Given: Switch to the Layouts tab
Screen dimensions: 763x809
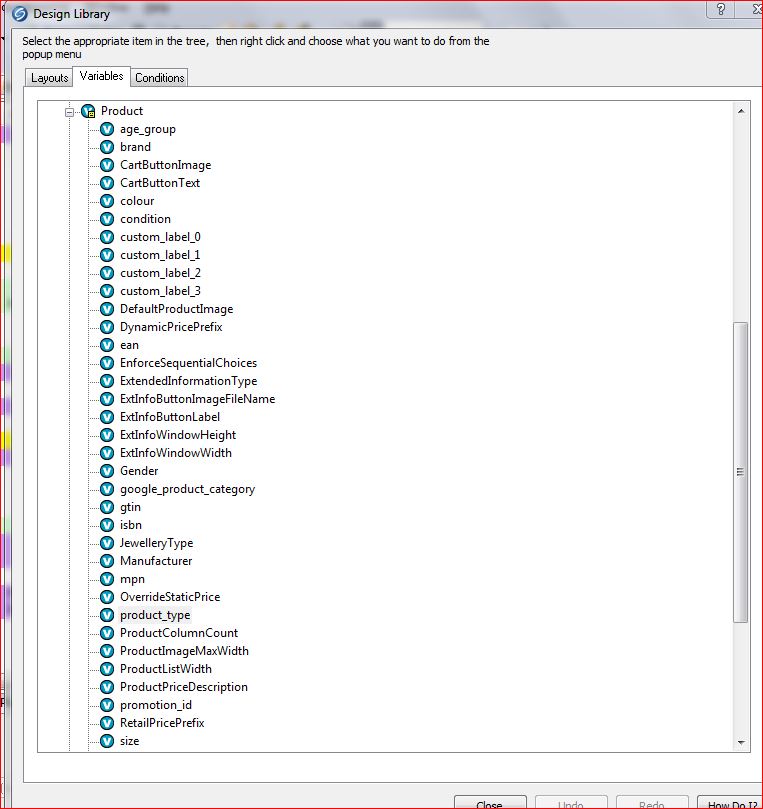Looking at the screenshot, I should [x=49, y=78].
